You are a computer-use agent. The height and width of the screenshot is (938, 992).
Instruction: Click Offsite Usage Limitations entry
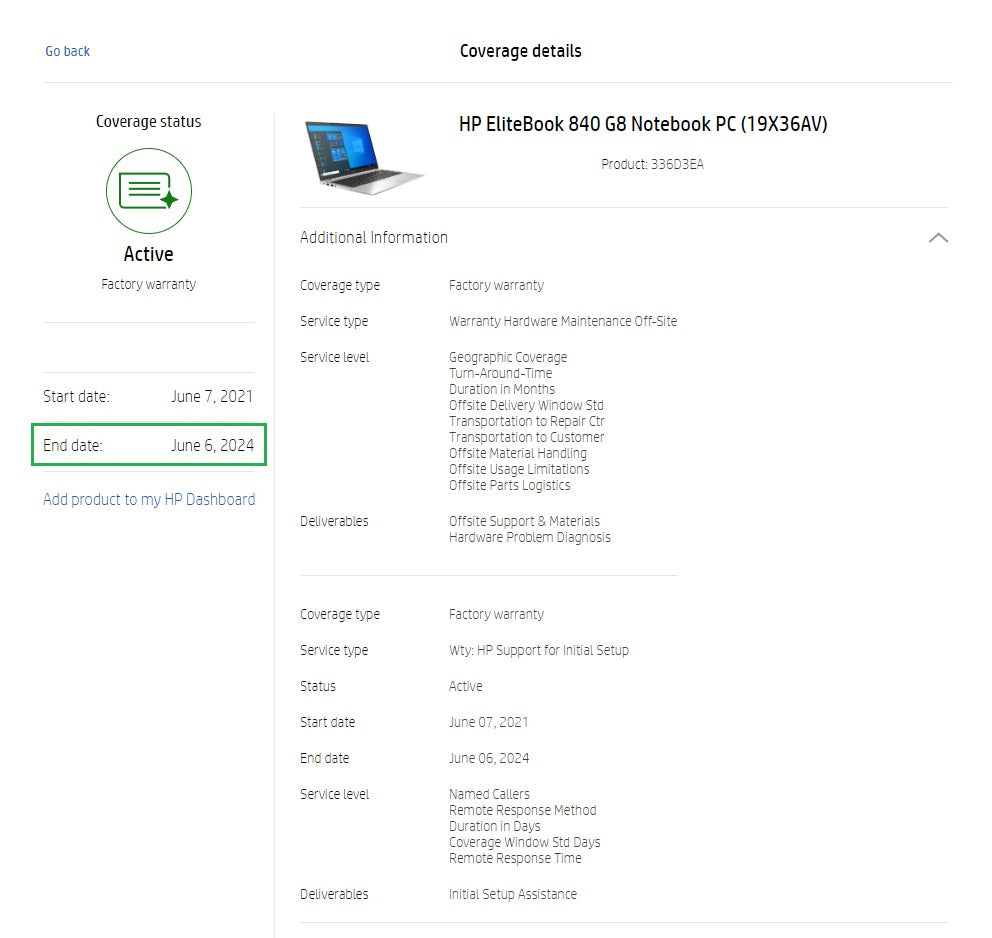point(519,469)
